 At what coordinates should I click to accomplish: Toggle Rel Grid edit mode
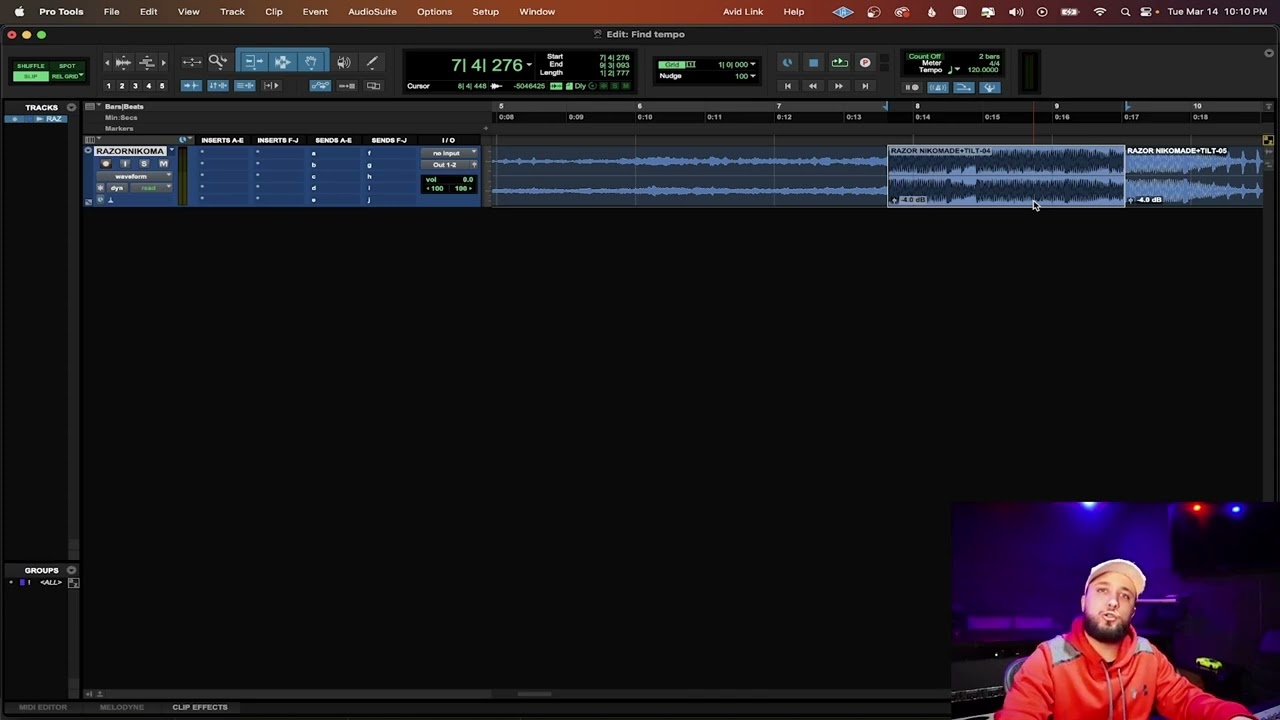pos(67,76)
